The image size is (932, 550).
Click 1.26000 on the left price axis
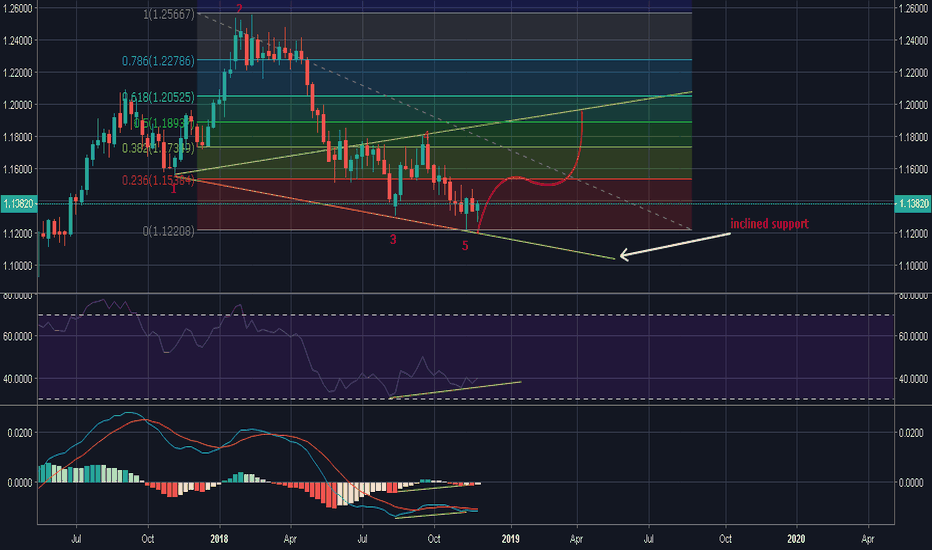coord(17,8)
